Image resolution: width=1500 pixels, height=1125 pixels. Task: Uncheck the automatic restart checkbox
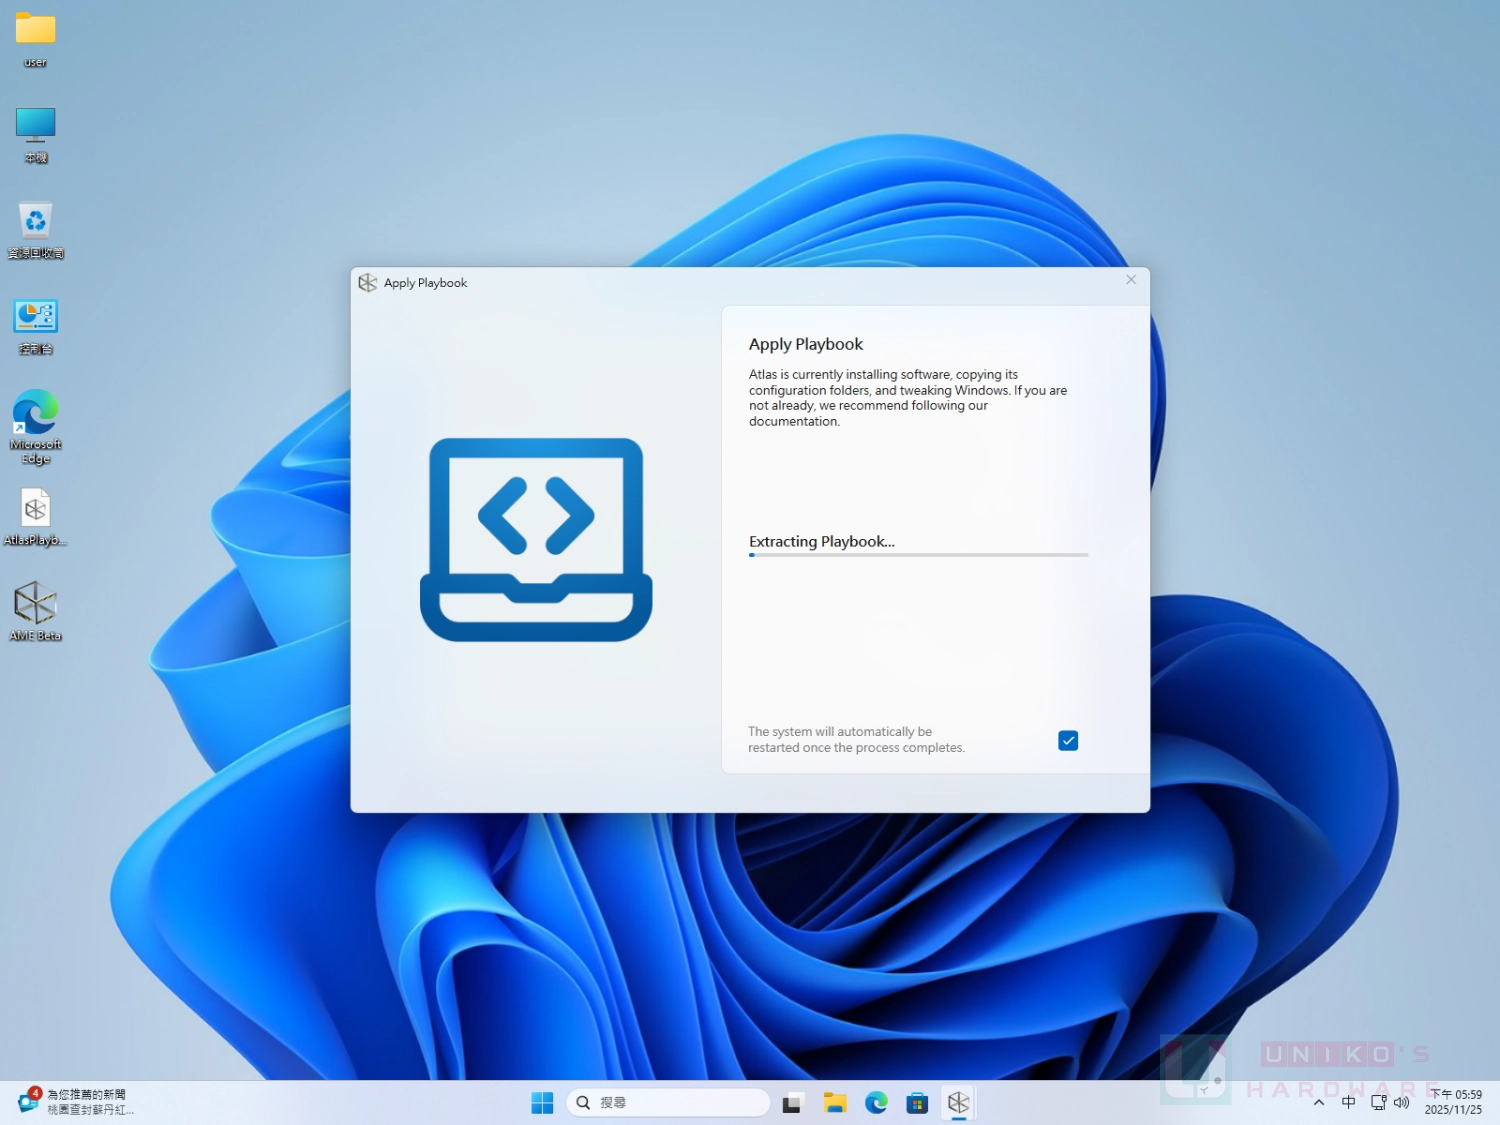pyautogui.click(x=1068, y=740)
